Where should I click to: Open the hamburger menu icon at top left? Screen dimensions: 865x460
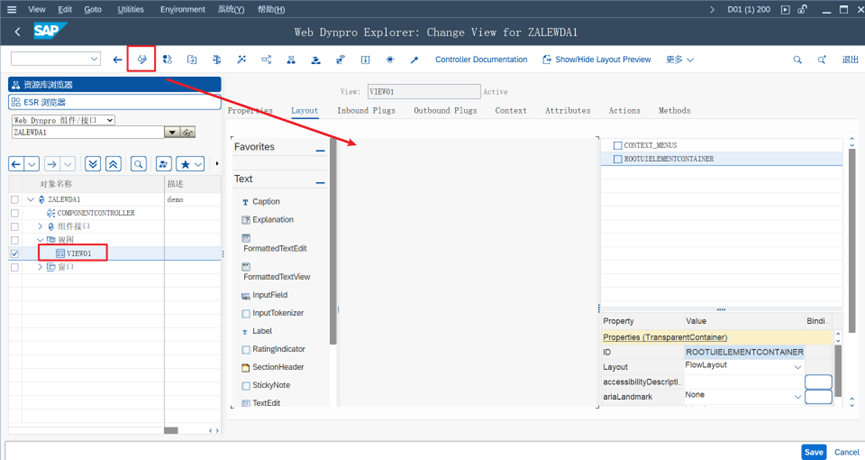[12, 9]
